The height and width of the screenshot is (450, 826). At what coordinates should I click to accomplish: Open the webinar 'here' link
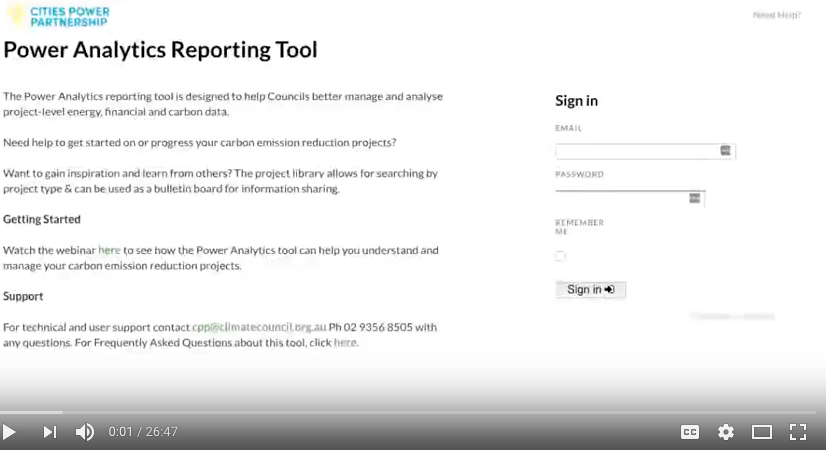coord(109,250)
